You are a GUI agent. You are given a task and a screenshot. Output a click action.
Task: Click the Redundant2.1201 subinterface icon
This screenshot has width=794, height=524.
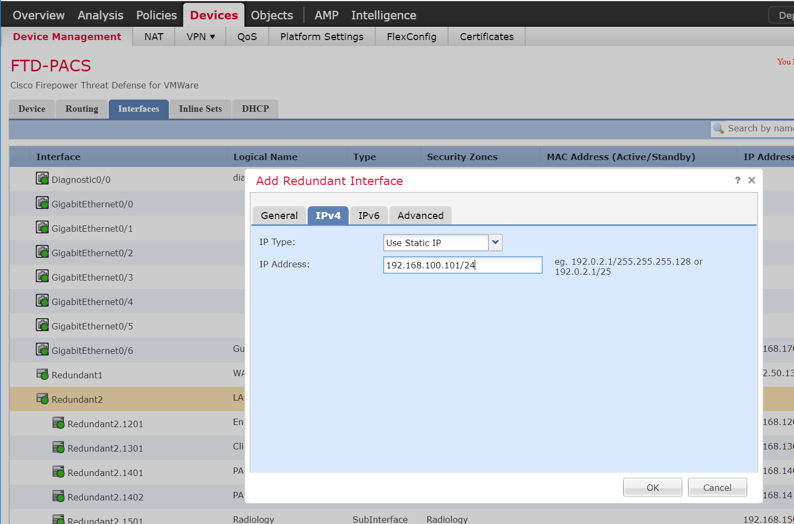pyautogui.click(x=59, y=423)
